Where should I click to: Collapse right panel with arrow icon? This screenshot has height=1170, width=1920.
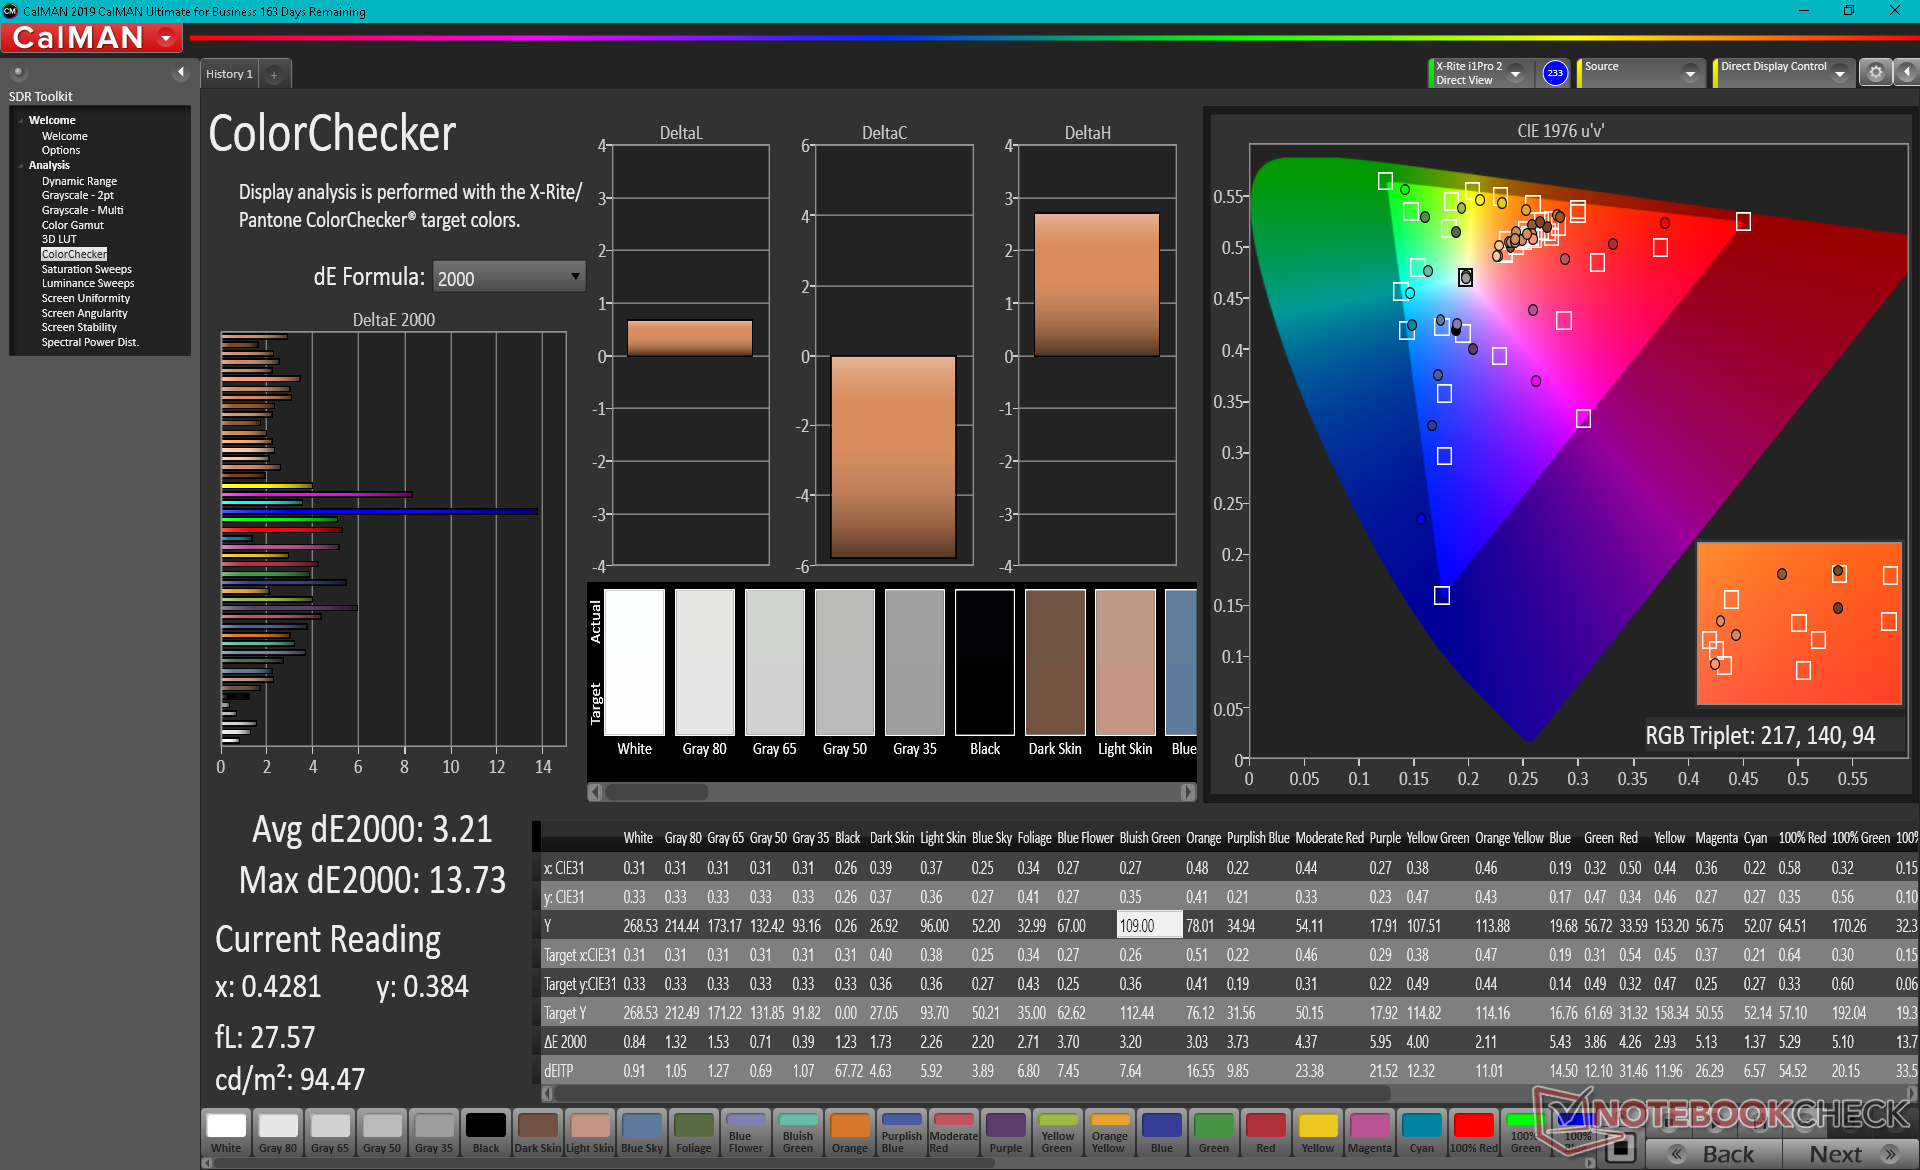[1907, 72]
